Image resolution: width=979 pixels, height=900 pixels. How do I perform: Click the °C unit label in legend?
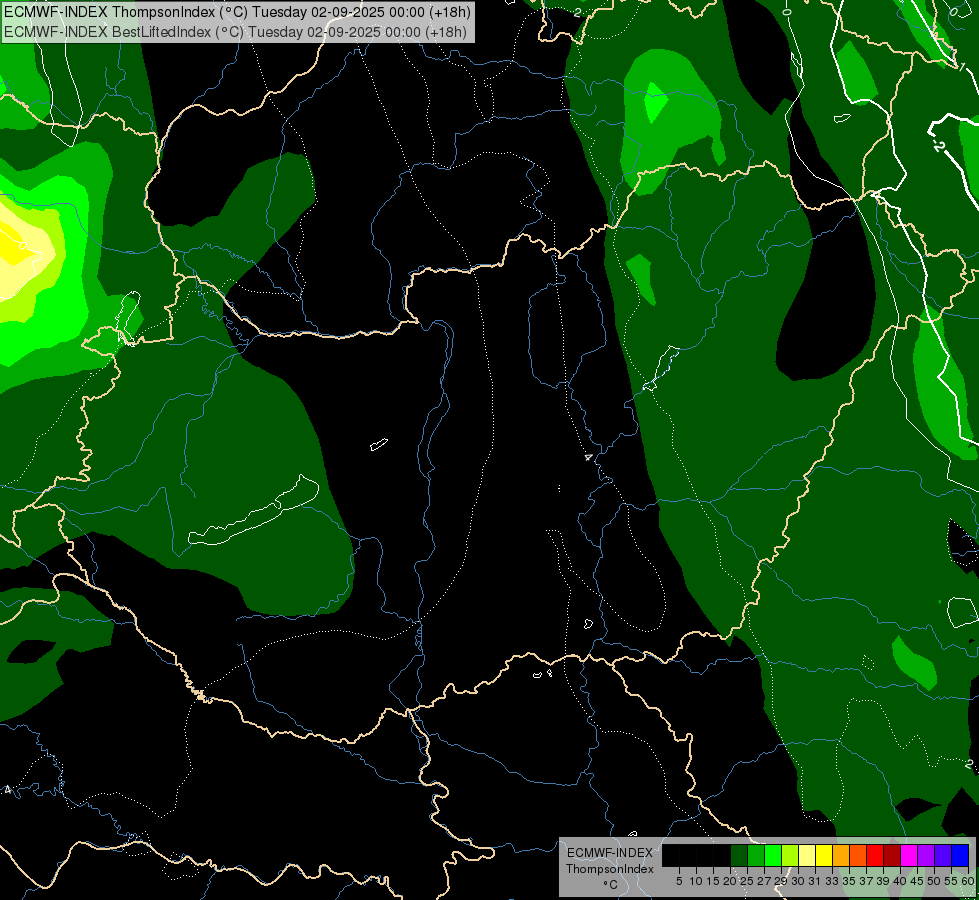tap(610, 885)
